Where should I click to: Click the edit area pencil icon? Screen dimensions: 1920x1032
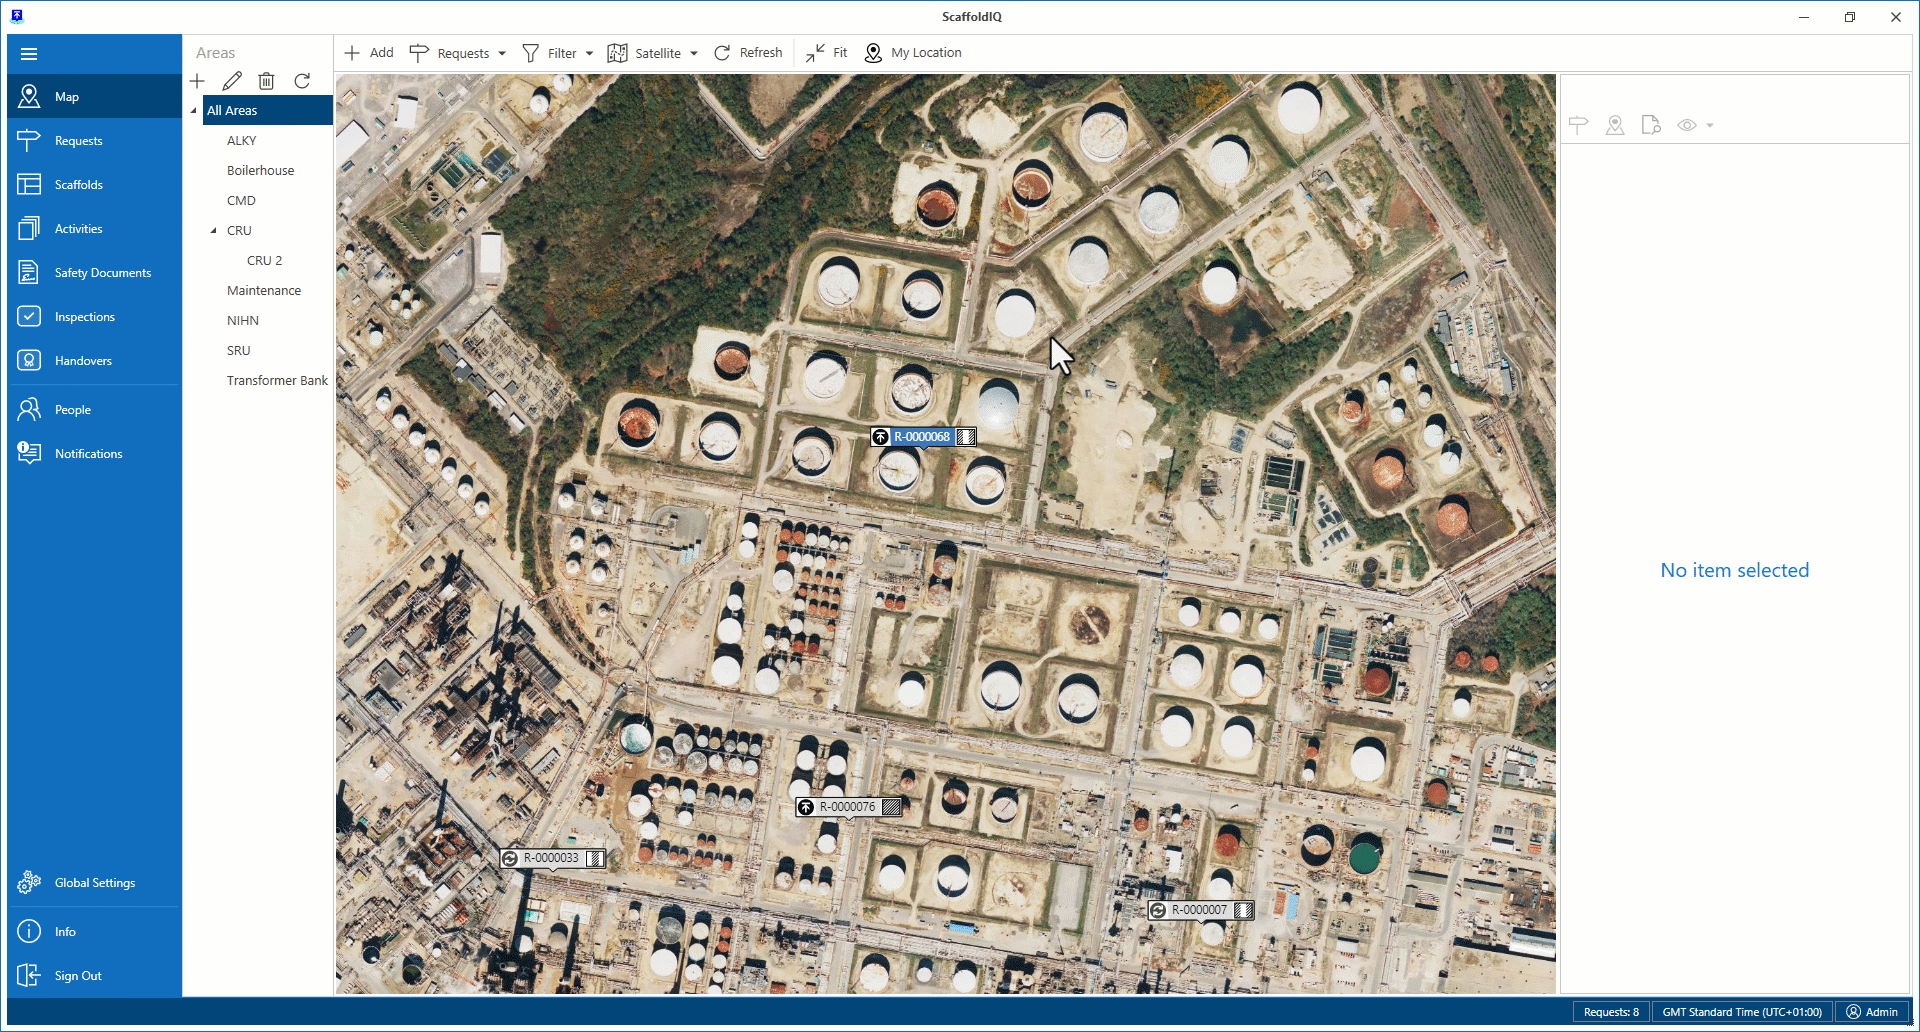[232, 81]
